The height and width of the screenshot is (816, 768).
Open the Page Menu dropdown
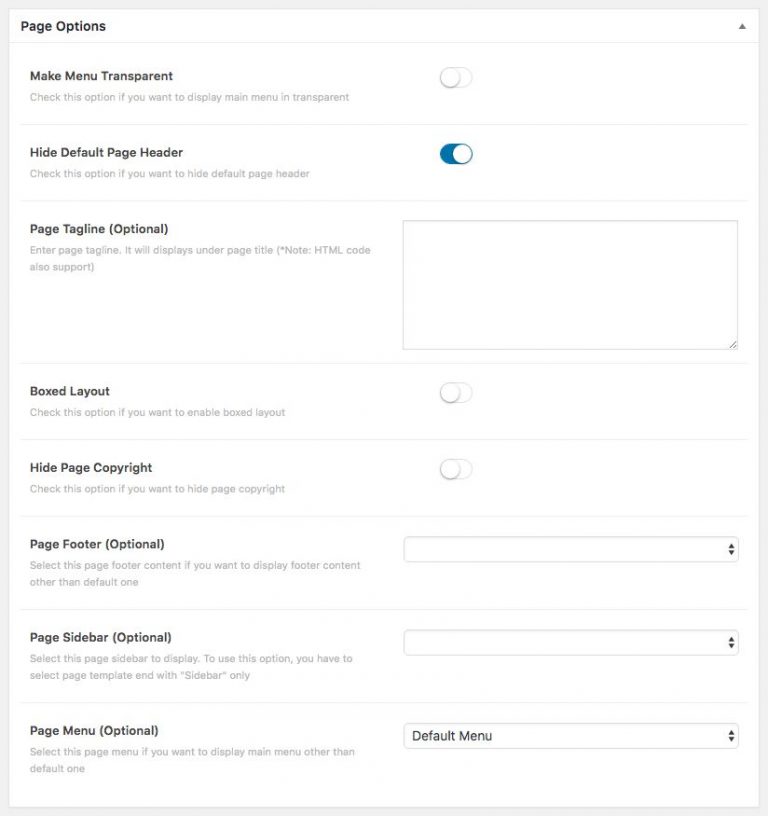pyautogui.click(x=570, y=735)
